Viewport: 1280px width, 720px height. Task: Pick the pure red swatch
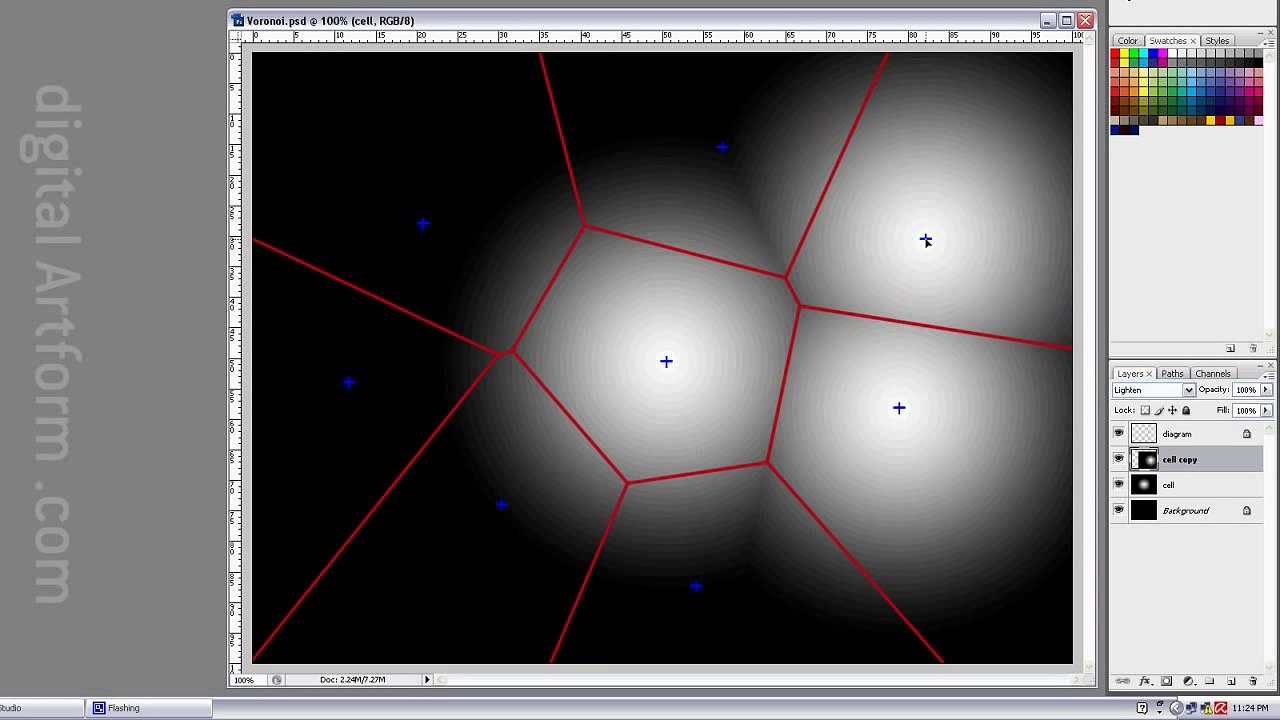tap(1115, 53)
